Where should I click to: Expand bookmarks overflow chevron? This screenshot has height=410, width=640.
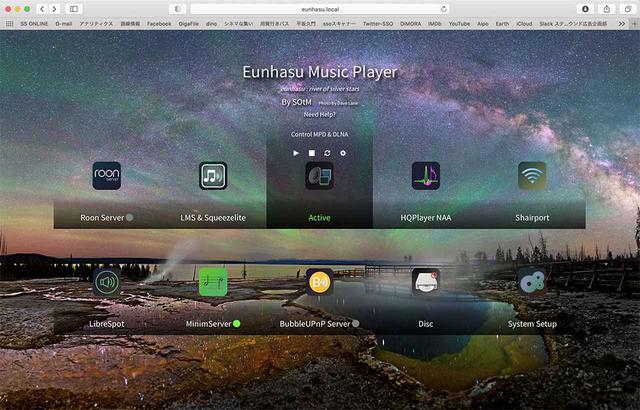coord(622,24)
